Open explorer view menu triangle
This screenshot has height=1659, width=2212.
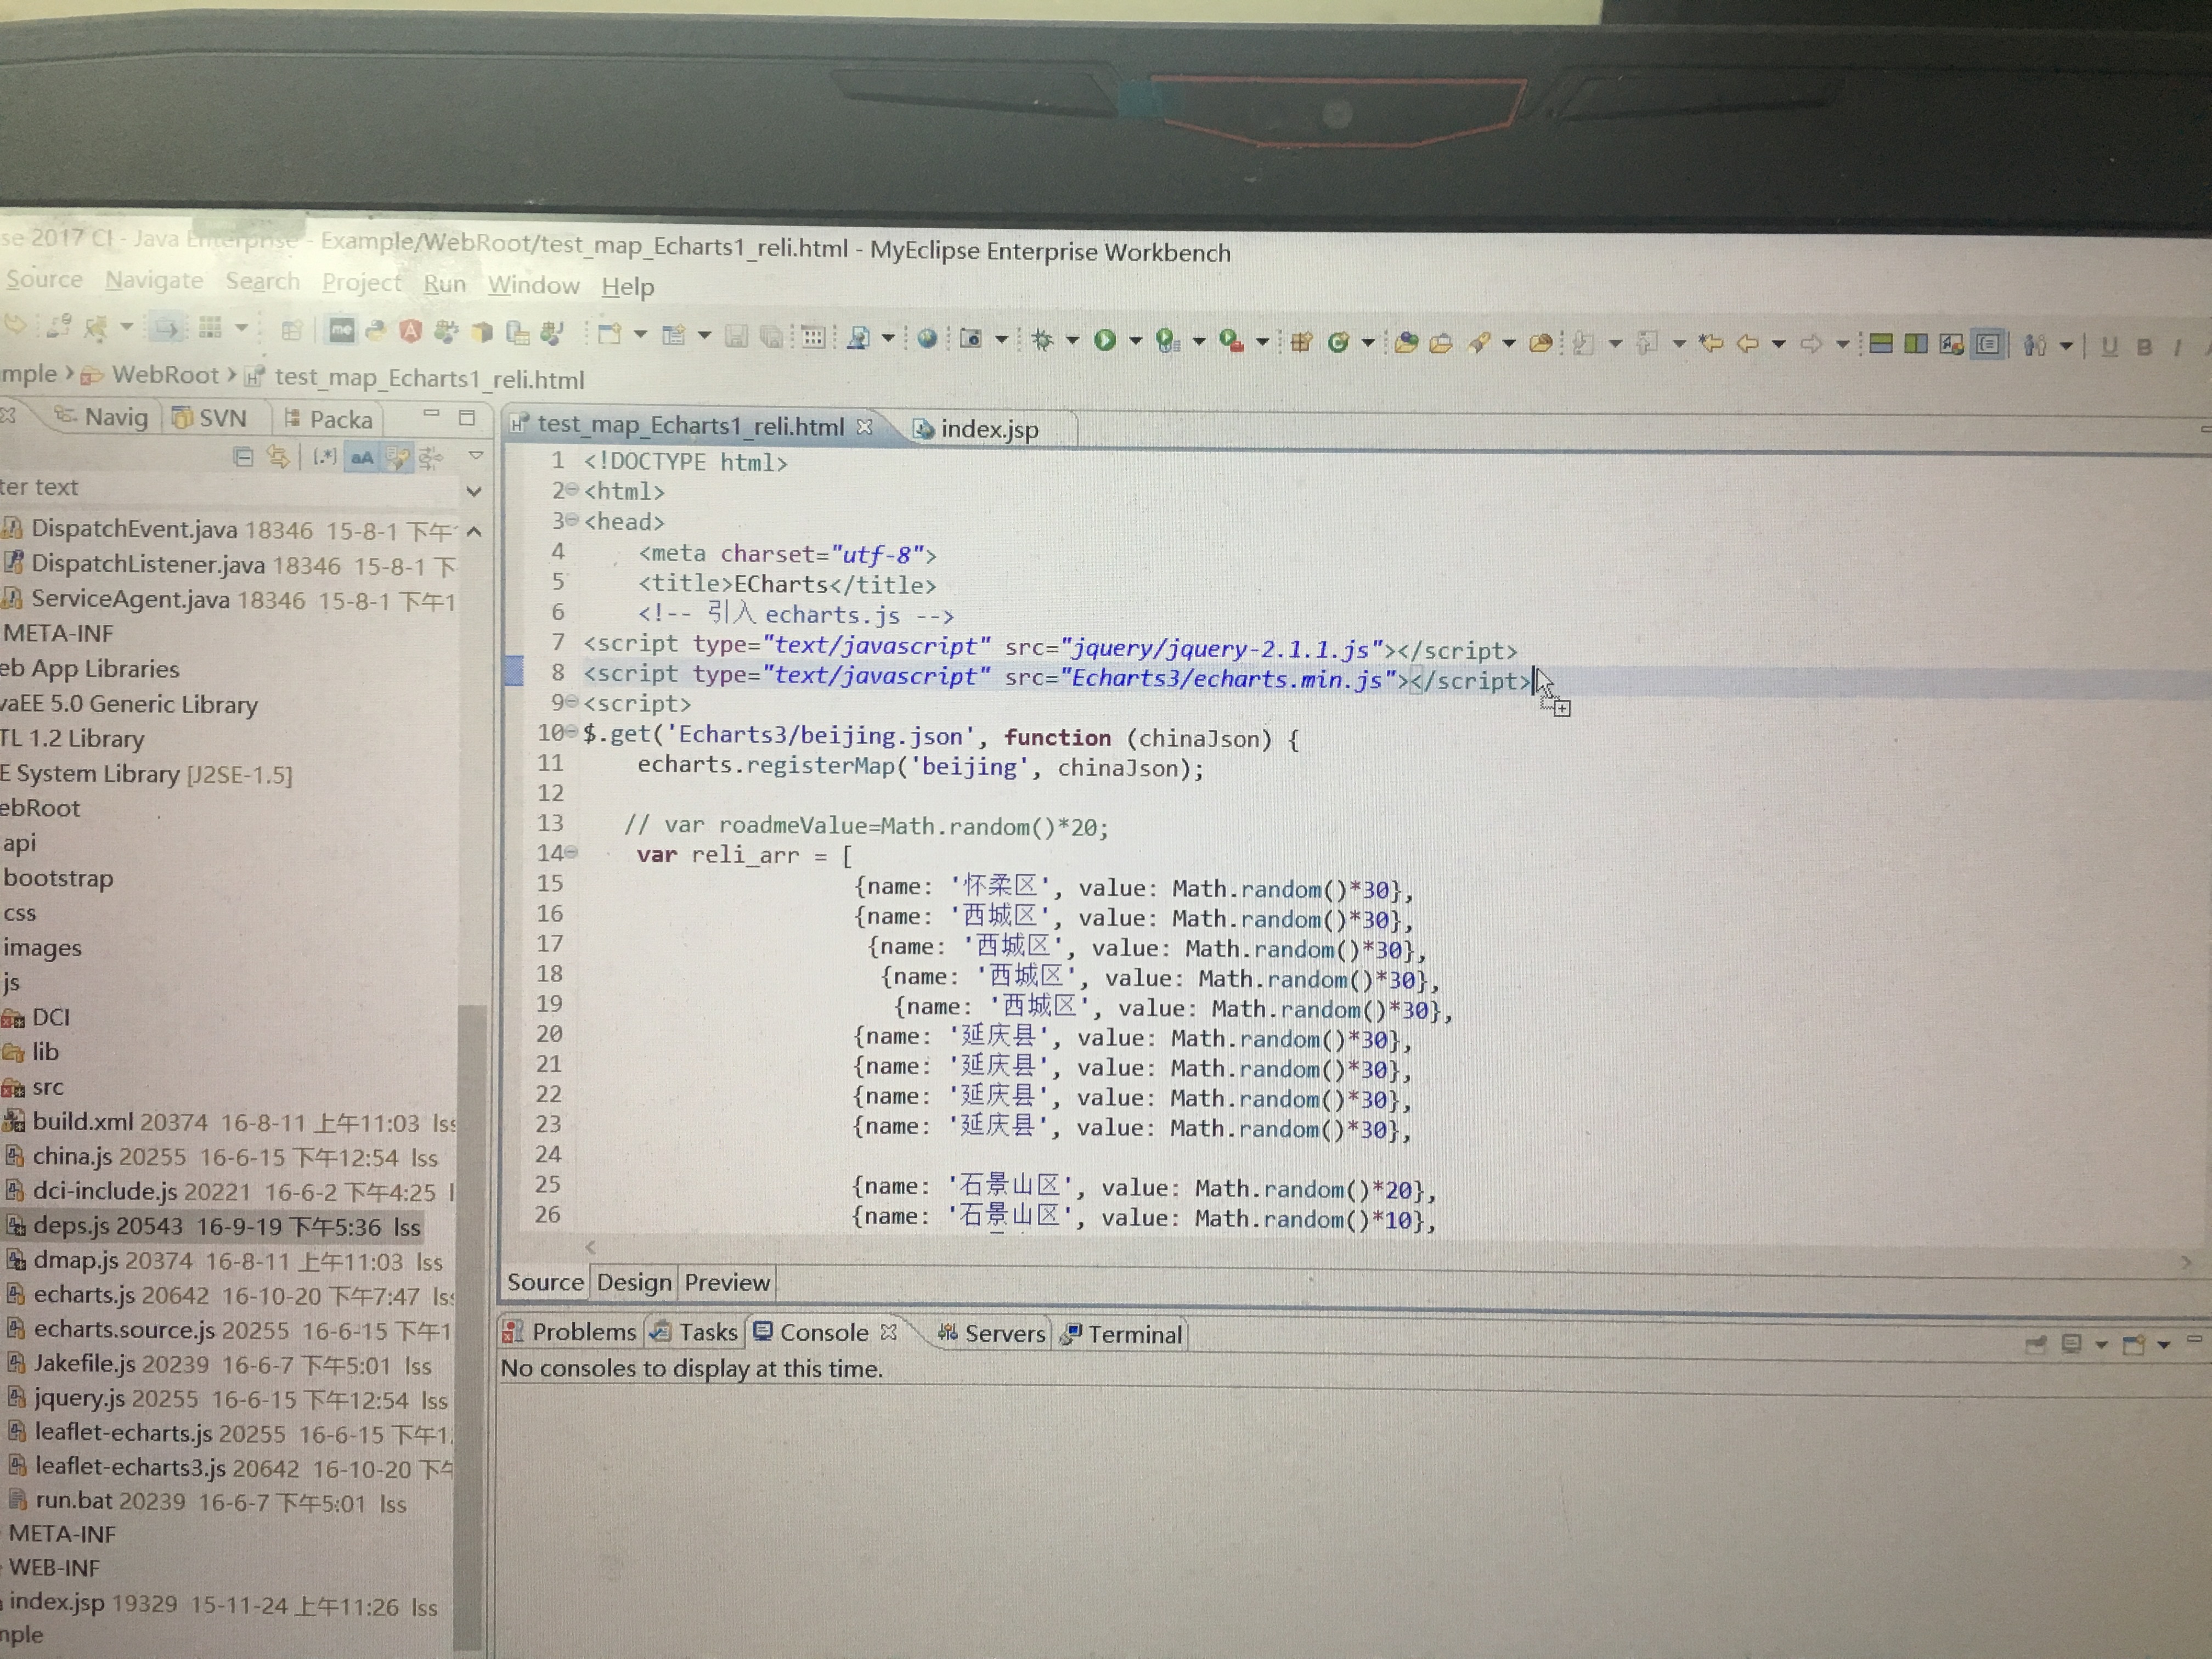coord(476,456)
